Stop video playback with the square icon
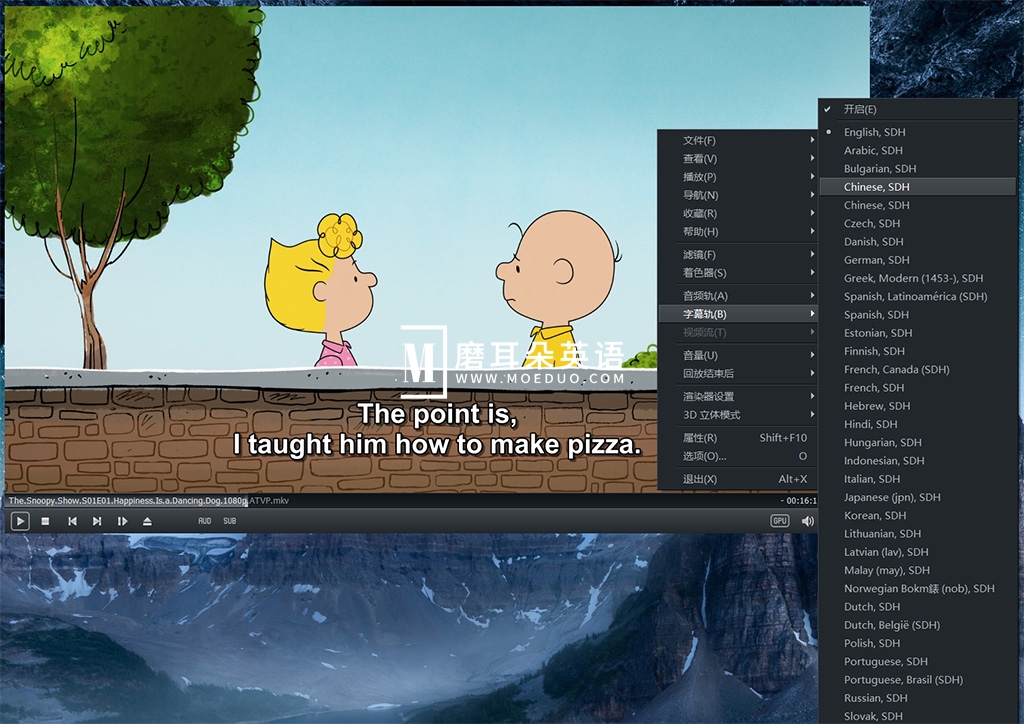The height and width of the screenshot is (724, 1024). (45, 521)
